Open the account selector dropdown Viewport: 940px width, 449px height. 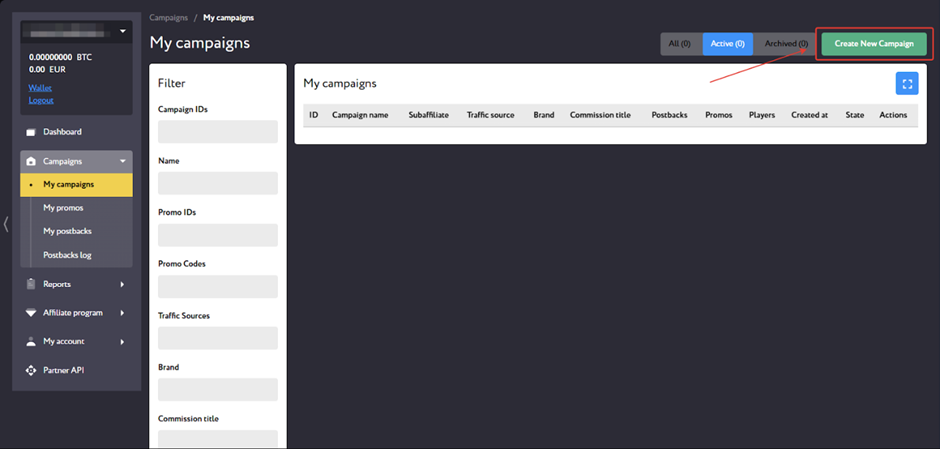pyautogui.click(x=122, y=32)
